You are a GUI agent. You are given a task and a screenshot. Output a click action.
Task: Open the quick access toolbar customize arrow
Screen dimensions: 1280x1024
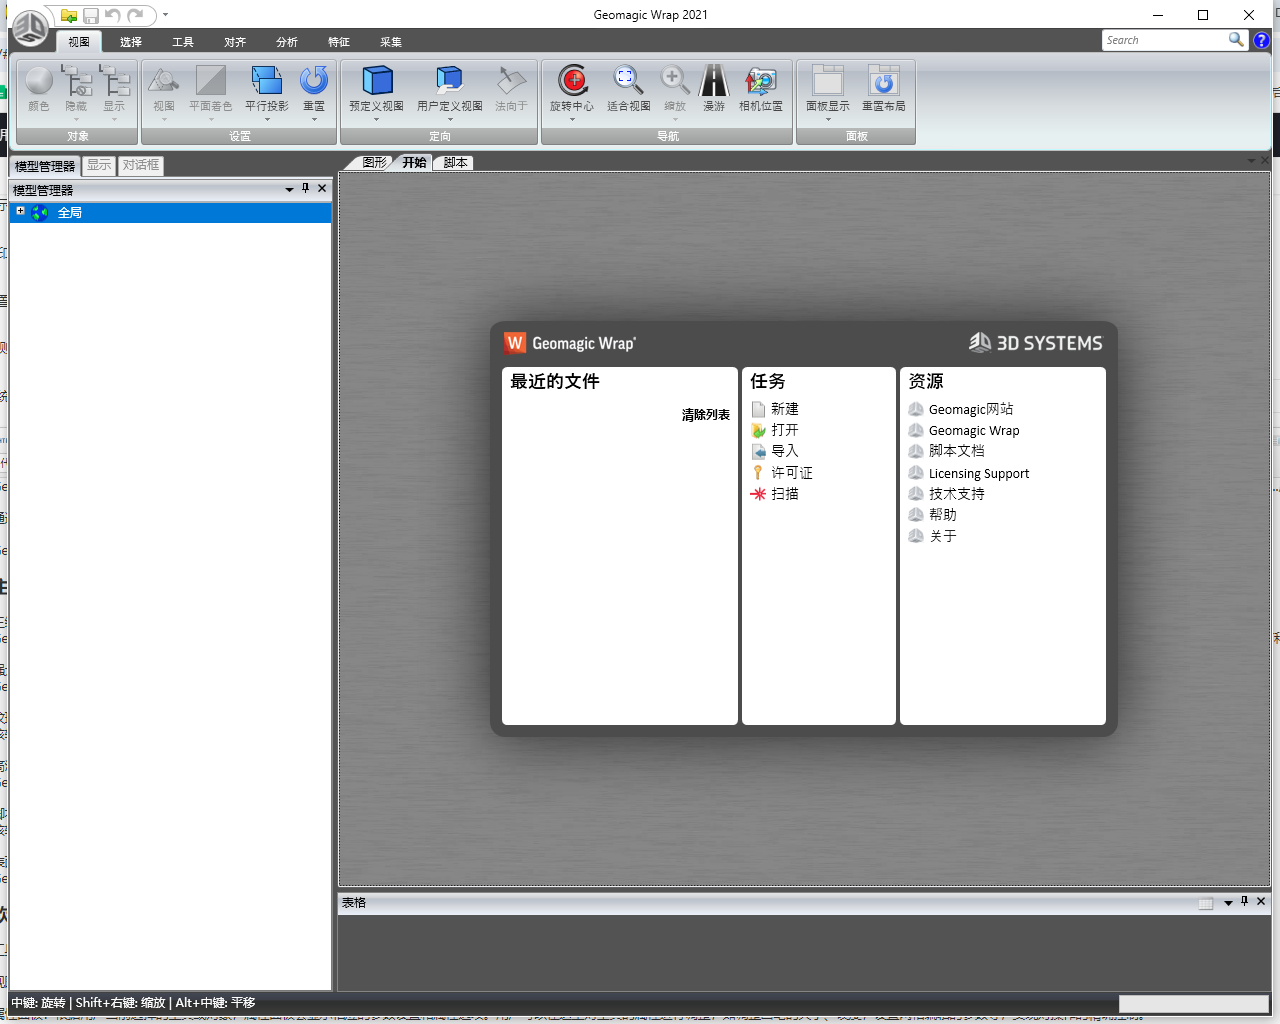pyautogui.click(x=165, y=15)
